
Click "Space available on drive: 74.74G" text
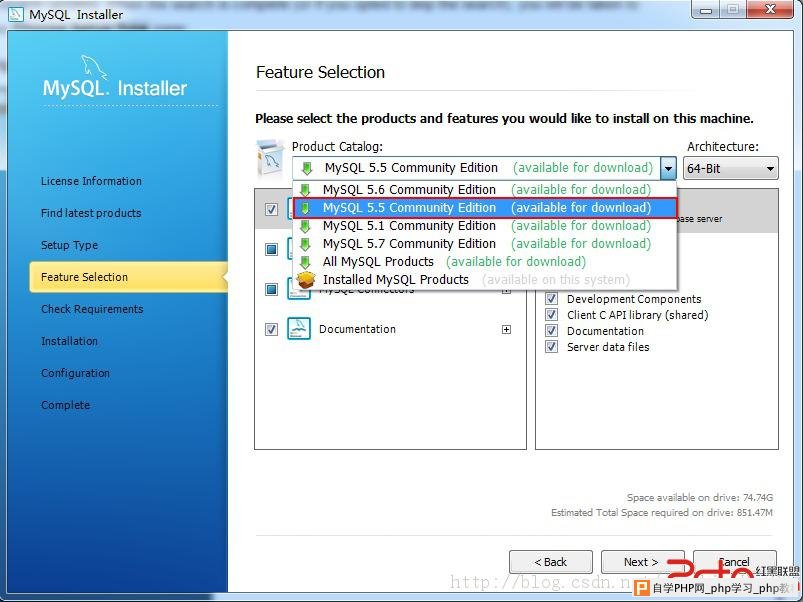tap(700, 498)
